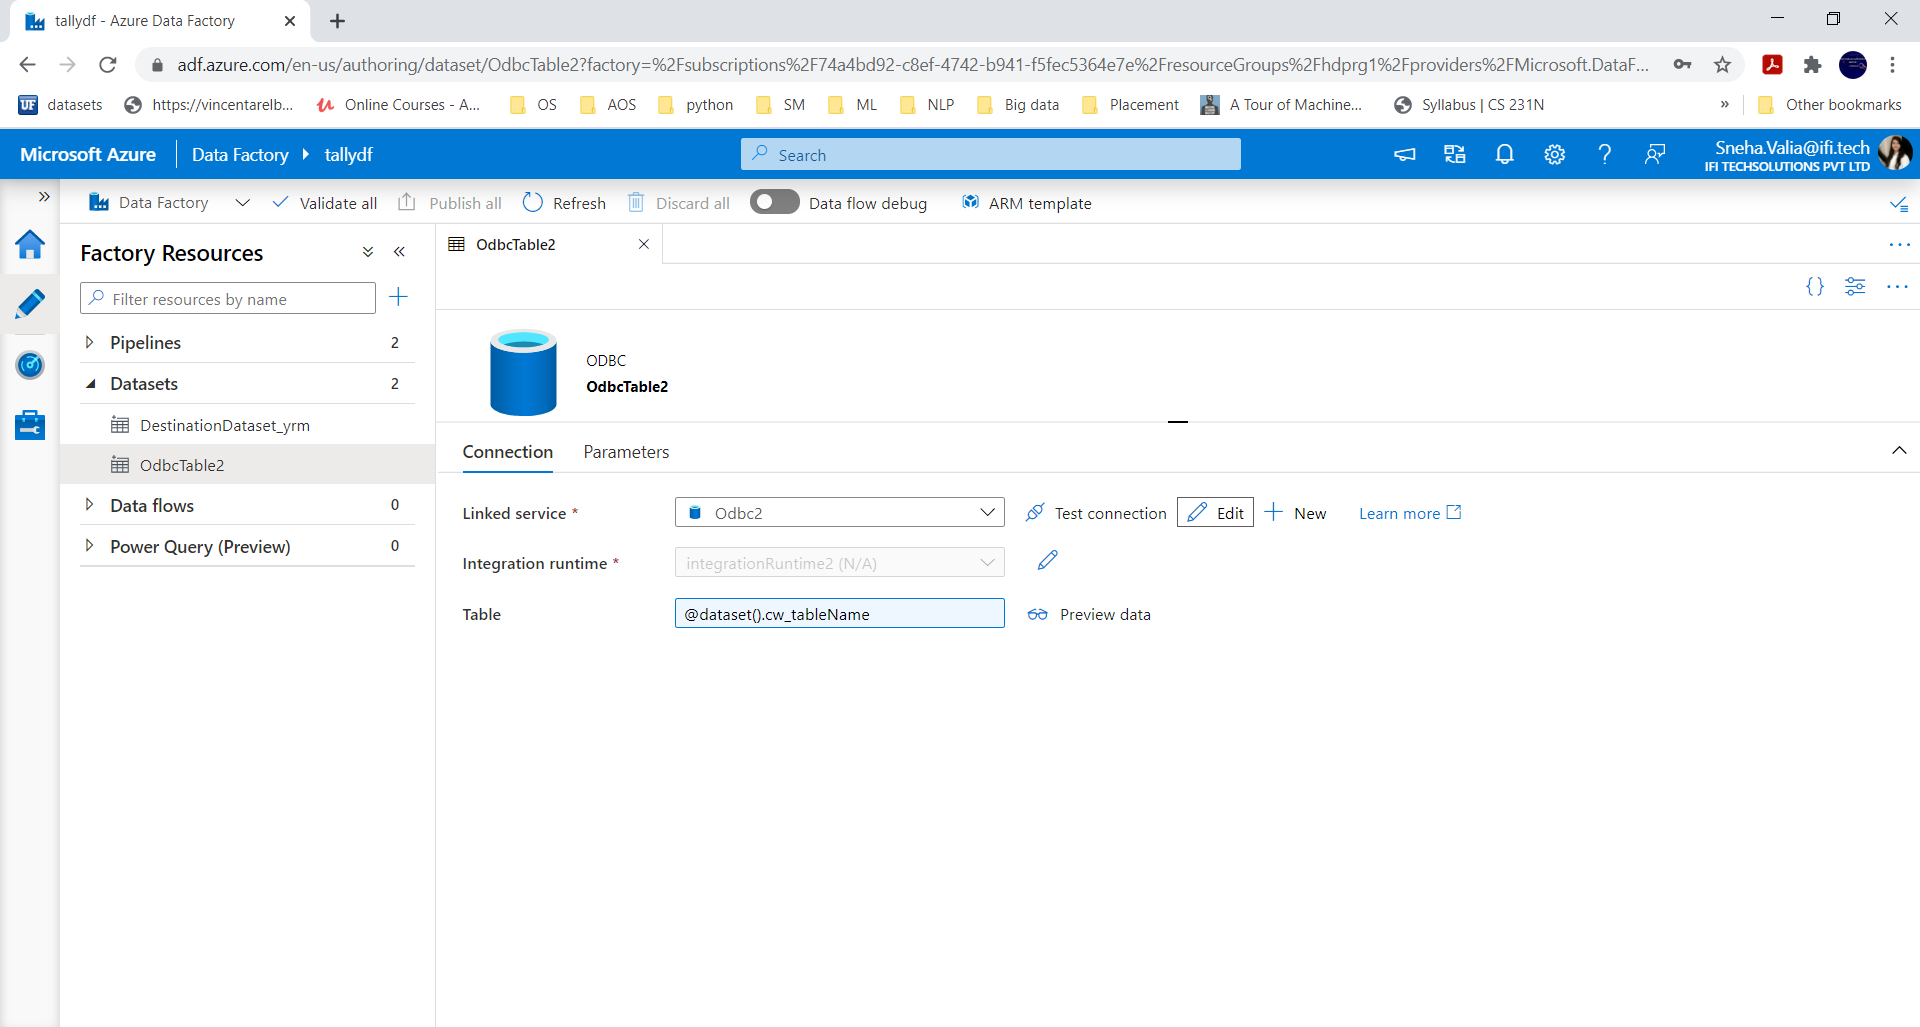Open the user account avatar
This screenshot has width=1920, height=1027.
coord(1895,153)
